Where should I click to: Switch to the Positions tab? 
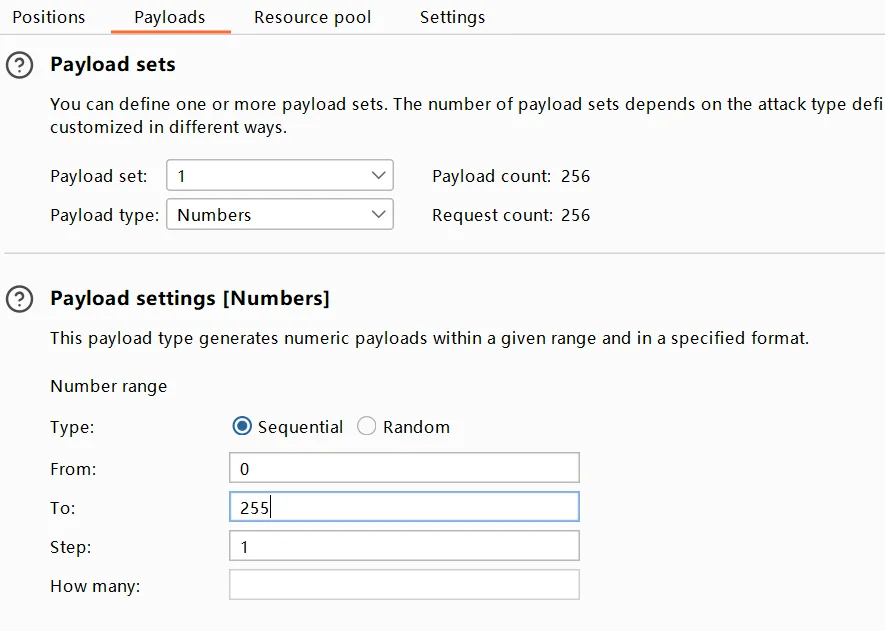(x=49, y=18)
